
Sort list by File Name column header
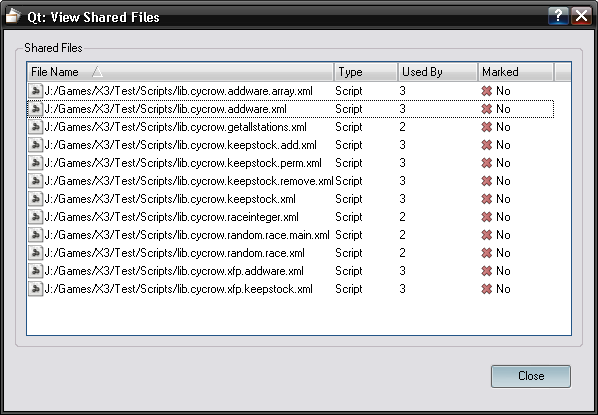180,72
